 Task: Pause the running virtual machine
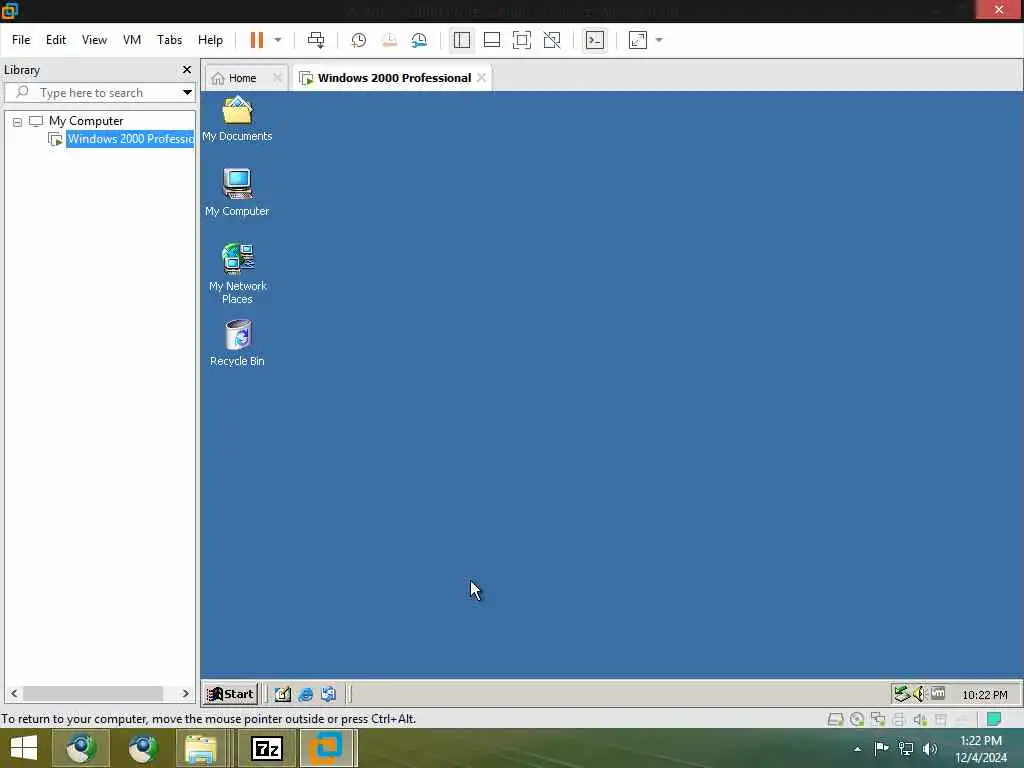[x=257, y=40]
